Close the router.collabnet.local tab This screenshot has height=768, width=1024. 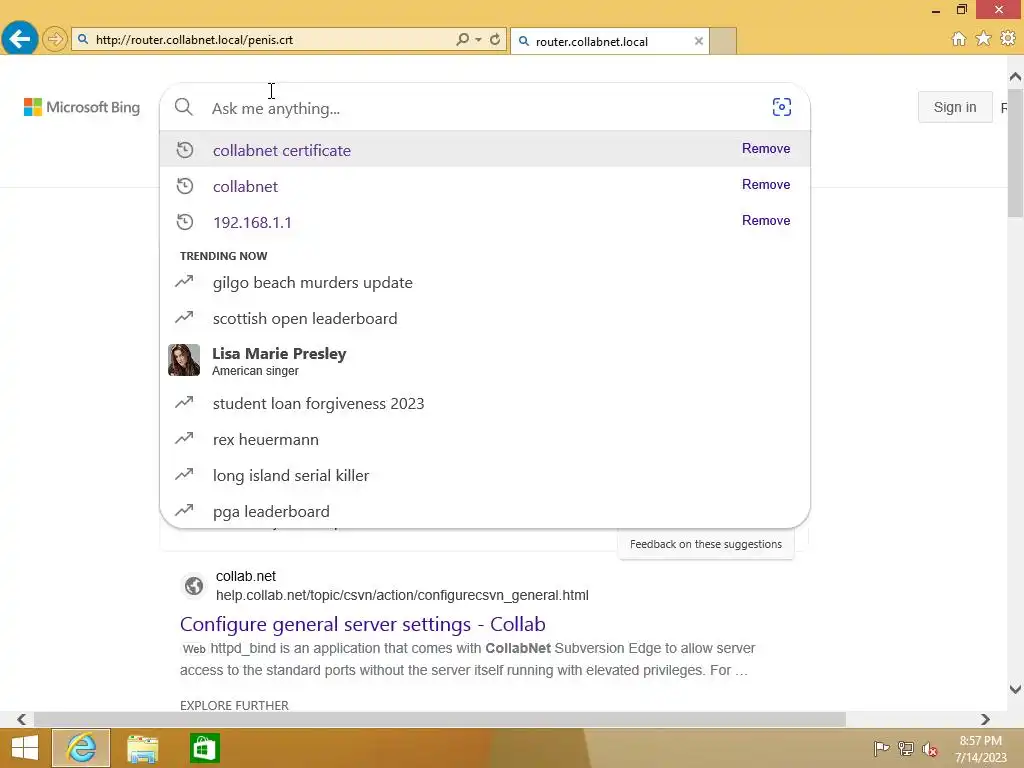[x=699, y=41]
